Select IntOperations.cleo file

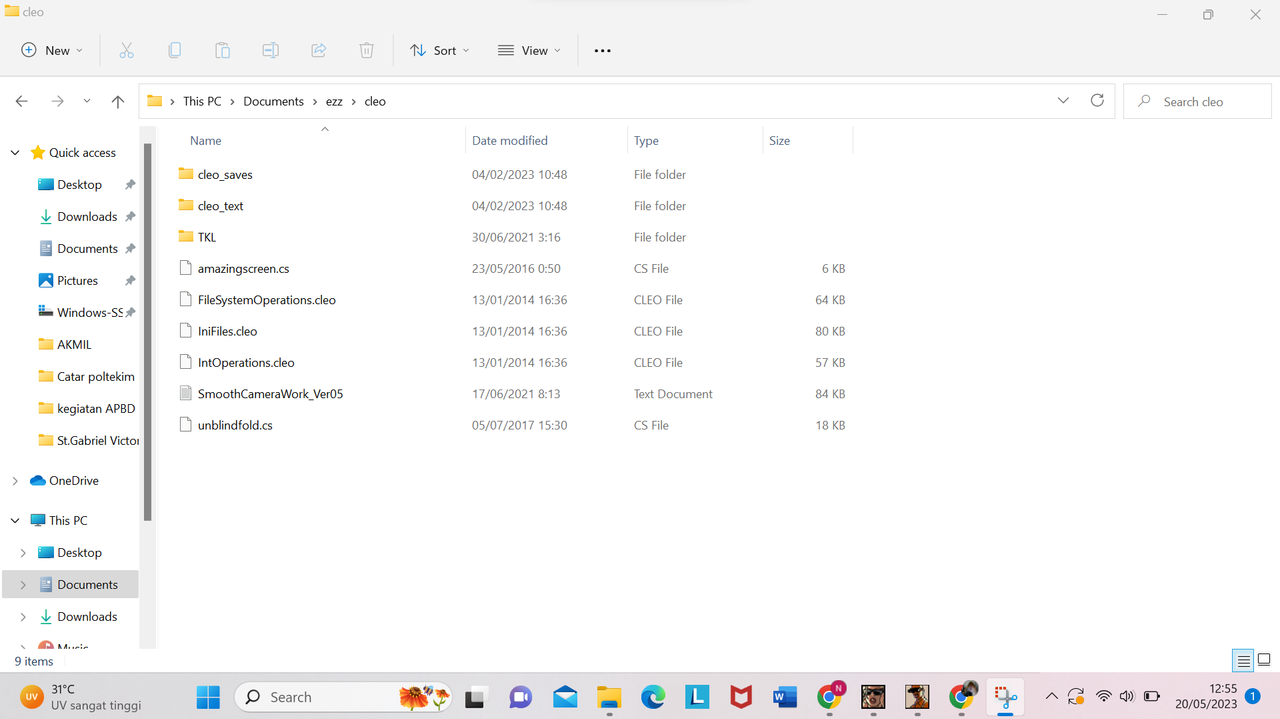tap(246, 363)
